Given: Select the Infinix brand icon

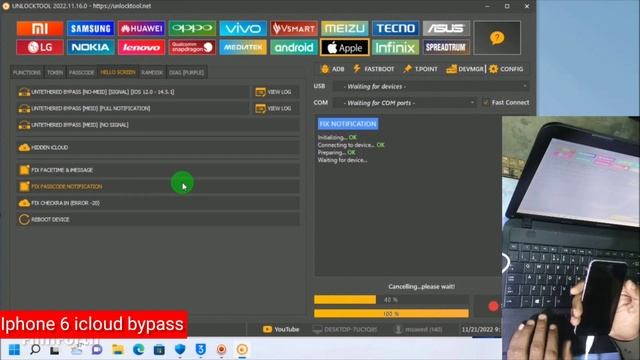Looking at the screenshot, I should (x=395, y=47).
